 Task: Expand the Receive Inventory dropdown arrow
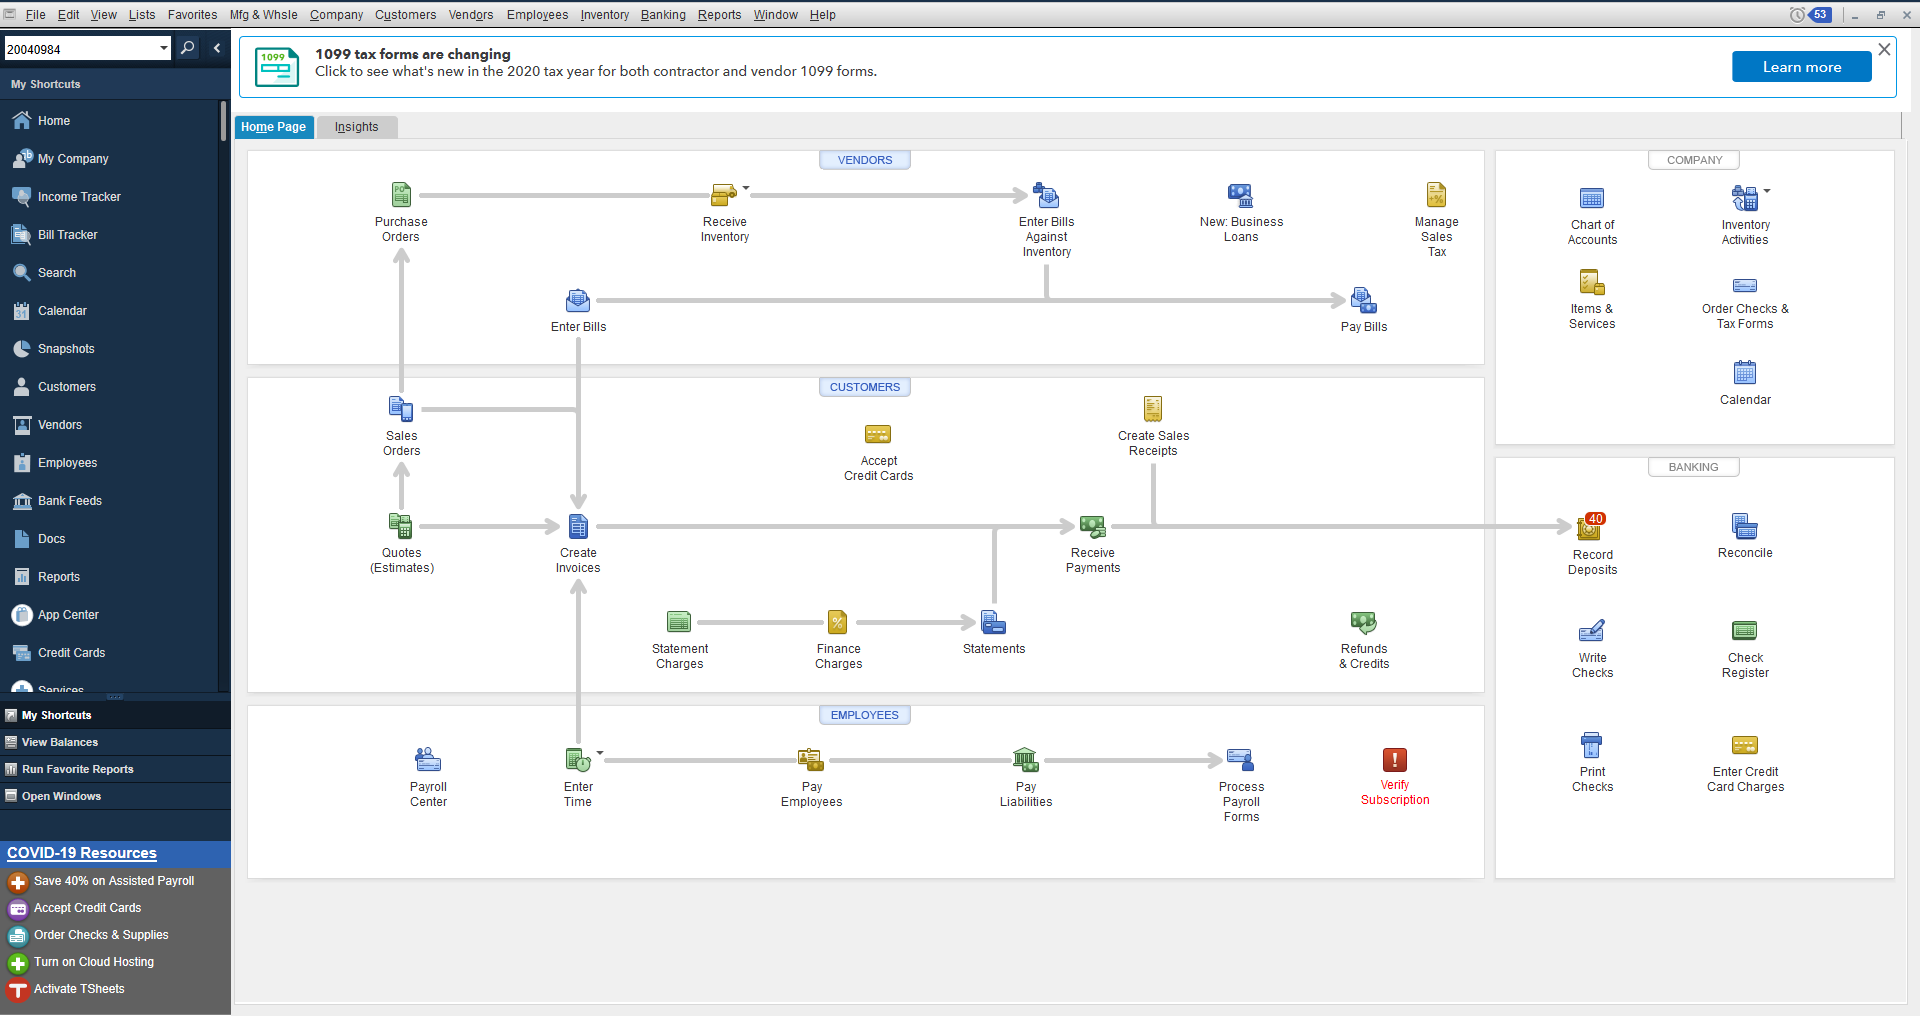[x=746, y=188]
